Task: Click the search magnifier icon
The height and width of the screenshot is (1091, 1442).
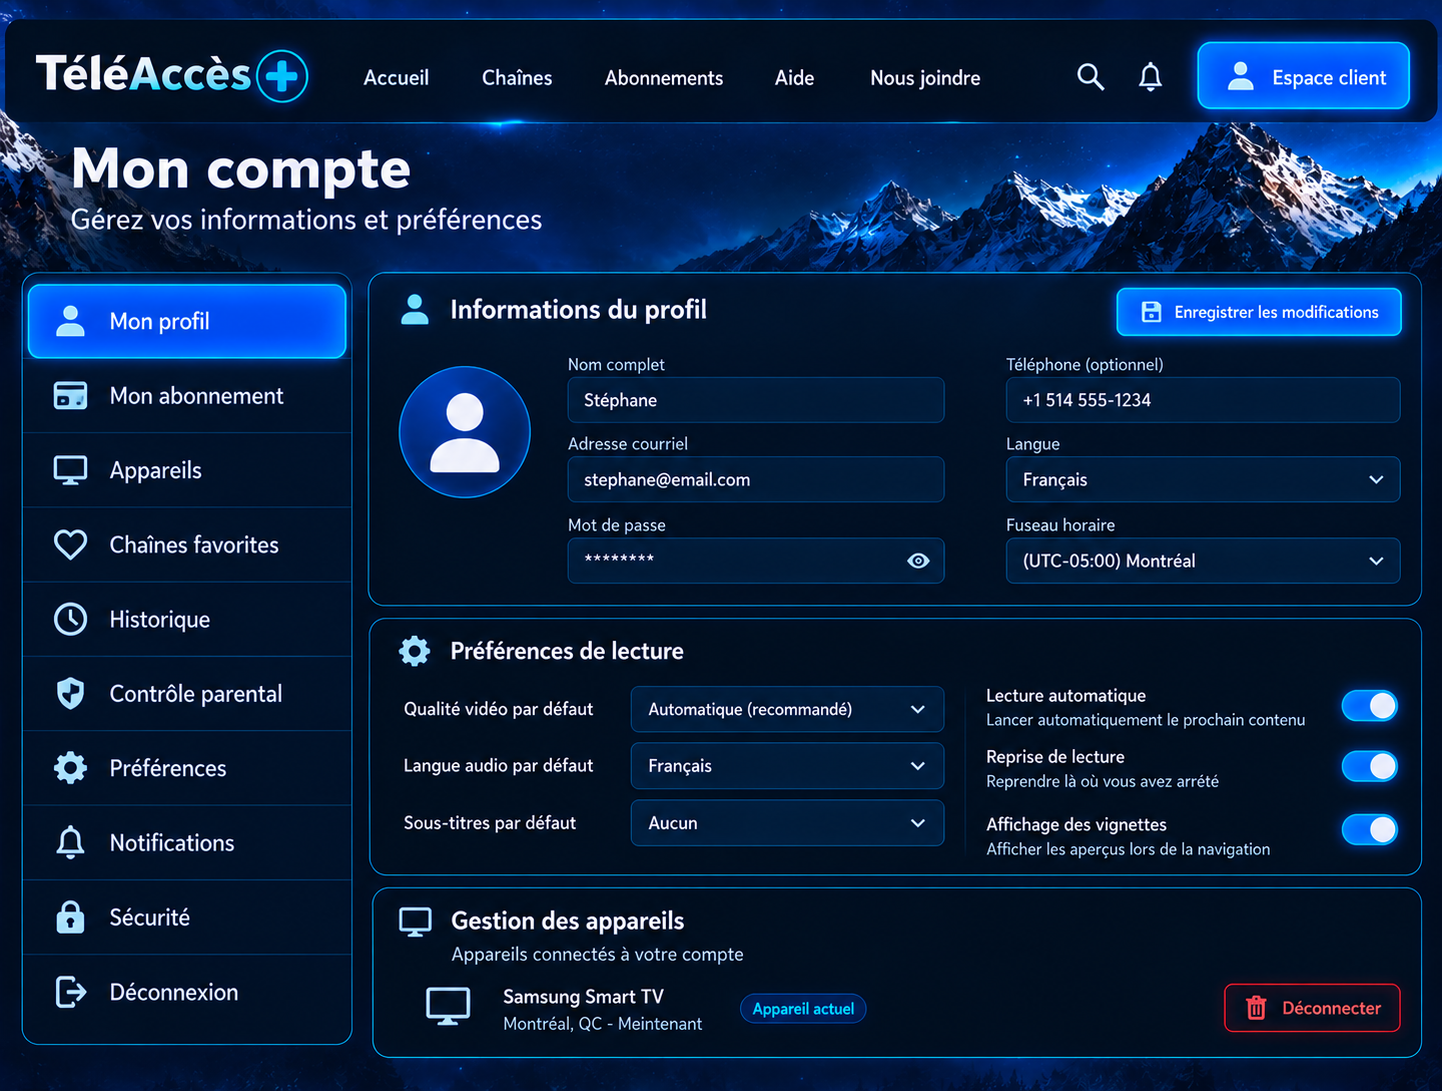Action: pyautogui.click(x=1090, y=77)
